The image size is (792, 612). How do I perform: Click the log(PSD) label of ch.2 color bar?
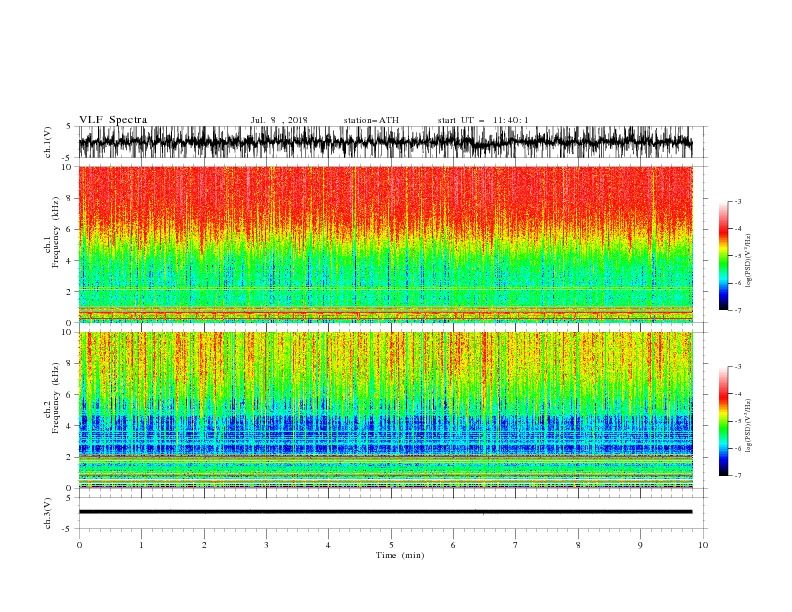[x=748, y=426]
